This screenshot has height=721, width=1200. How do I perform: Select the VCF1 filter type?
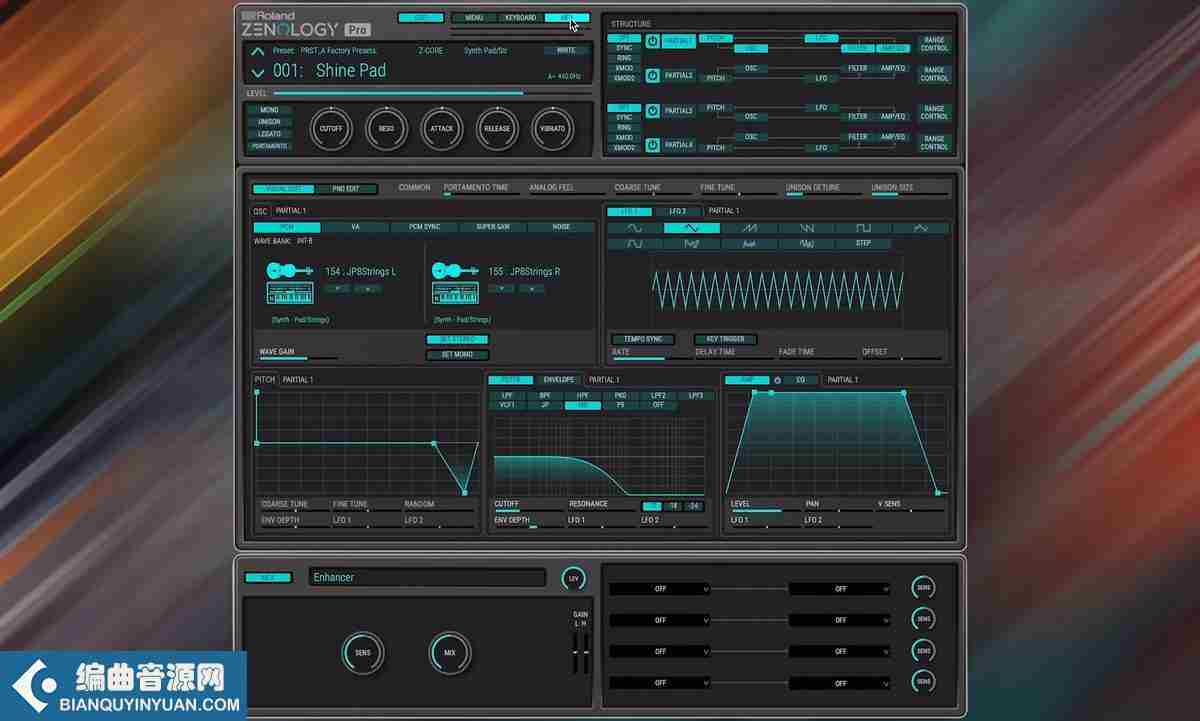pyautogui.click(x=507, y=405)
